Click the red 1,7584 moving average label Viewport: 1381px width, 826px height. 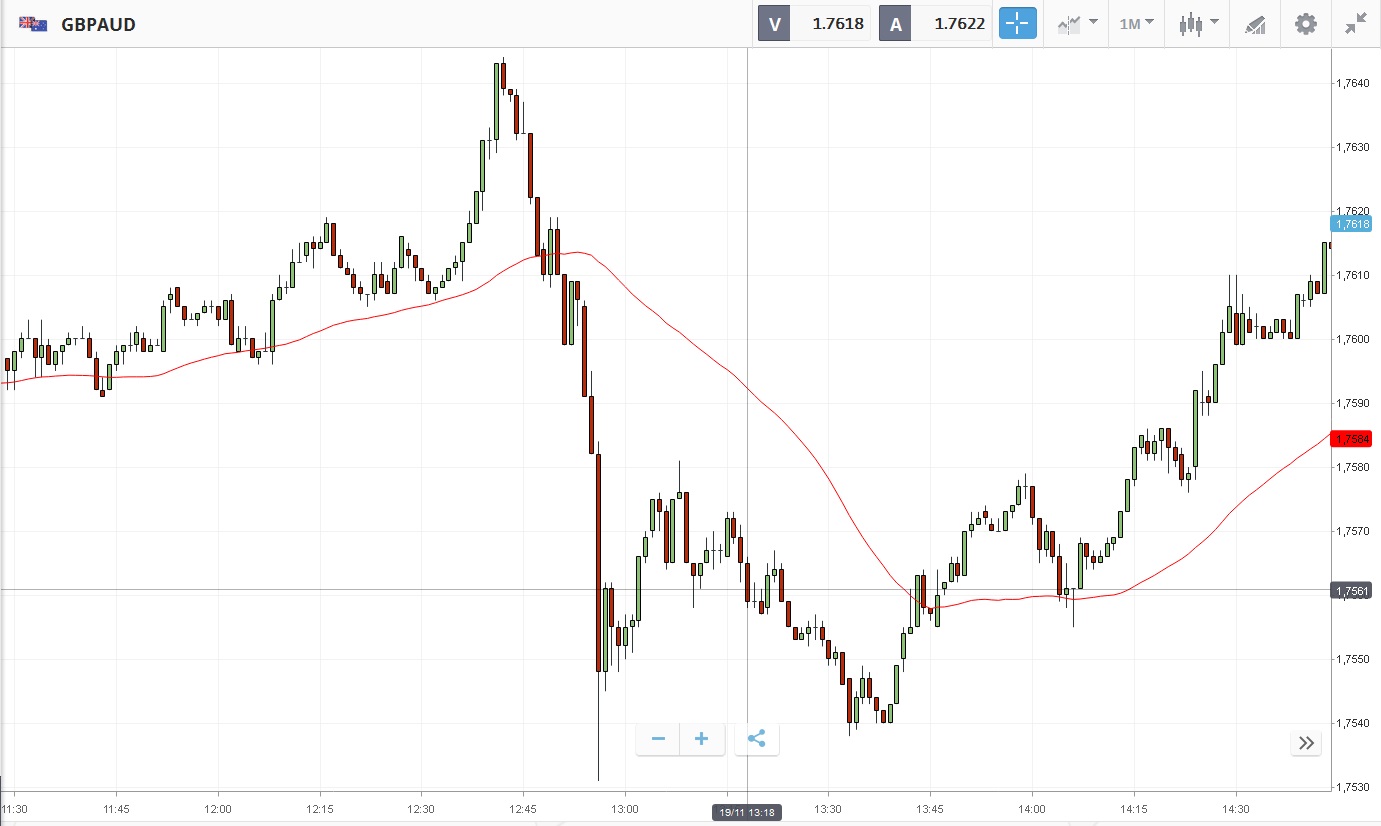(1351, 438)
